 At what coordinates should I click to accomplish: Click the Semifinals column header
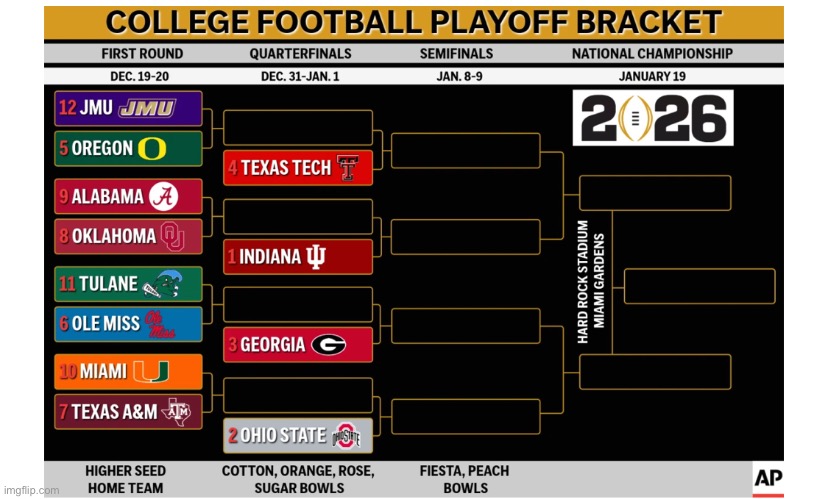coord(456,54)
